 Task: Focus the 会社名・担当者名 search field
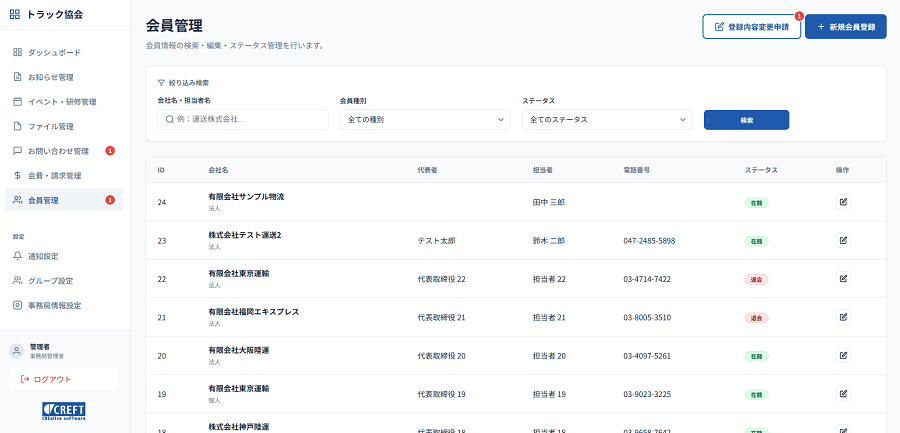[x=243, y=120]
